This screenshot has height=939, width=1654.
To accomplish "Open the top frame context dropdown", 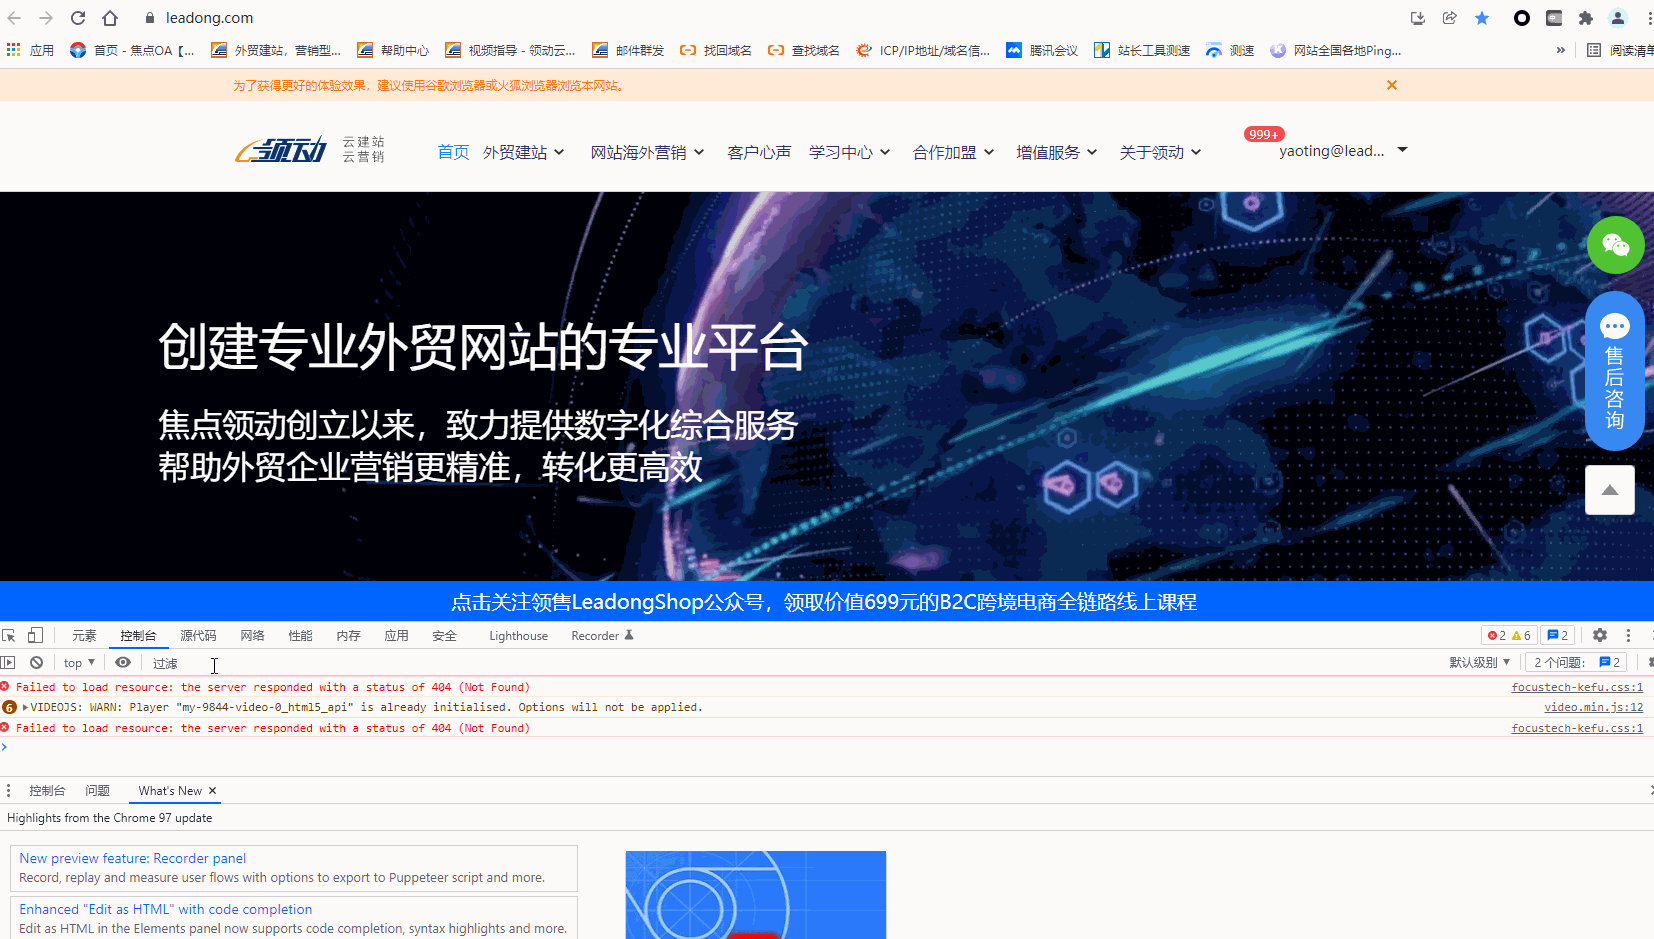I will coord(78,662).
